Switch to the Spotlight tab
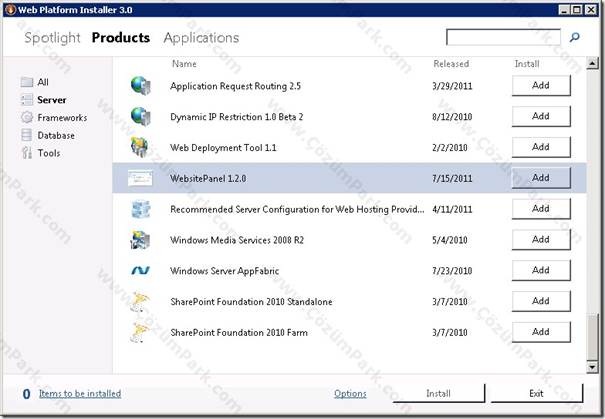Viewport: 605px width, 419px height. (52, 37)
